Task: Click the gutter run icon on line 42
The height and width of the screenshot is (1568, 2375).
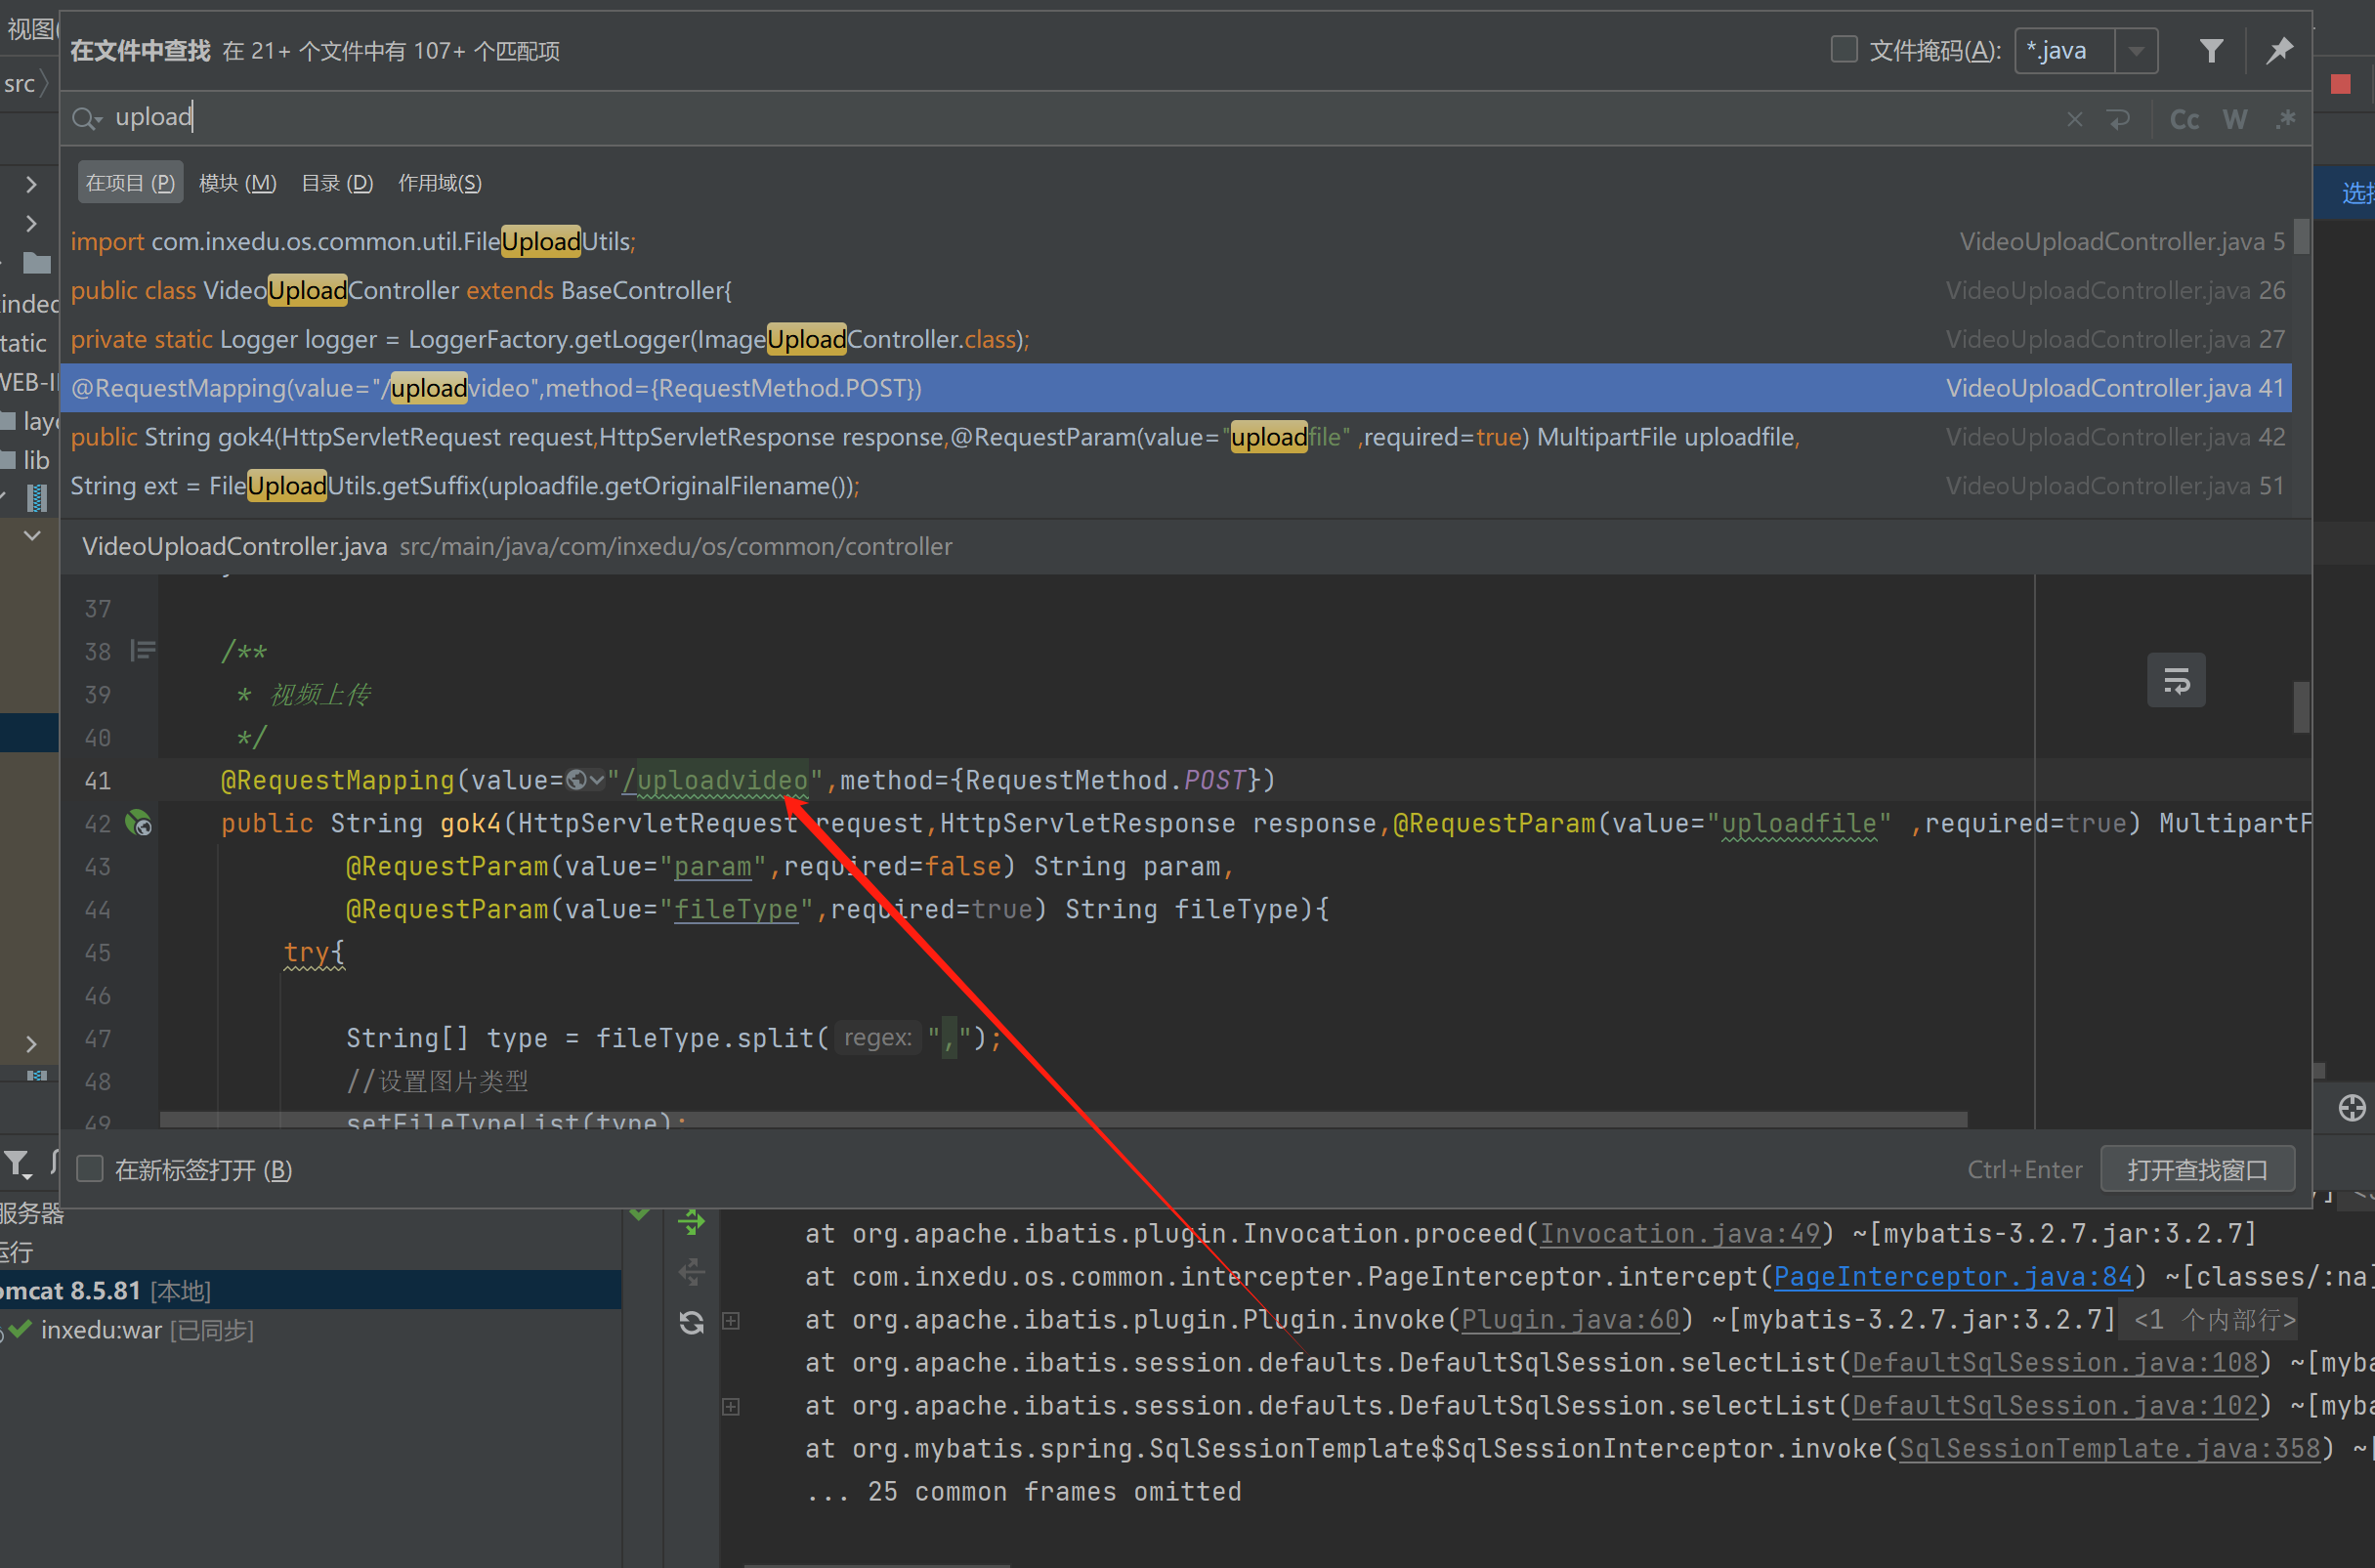Action: (139, 823)
